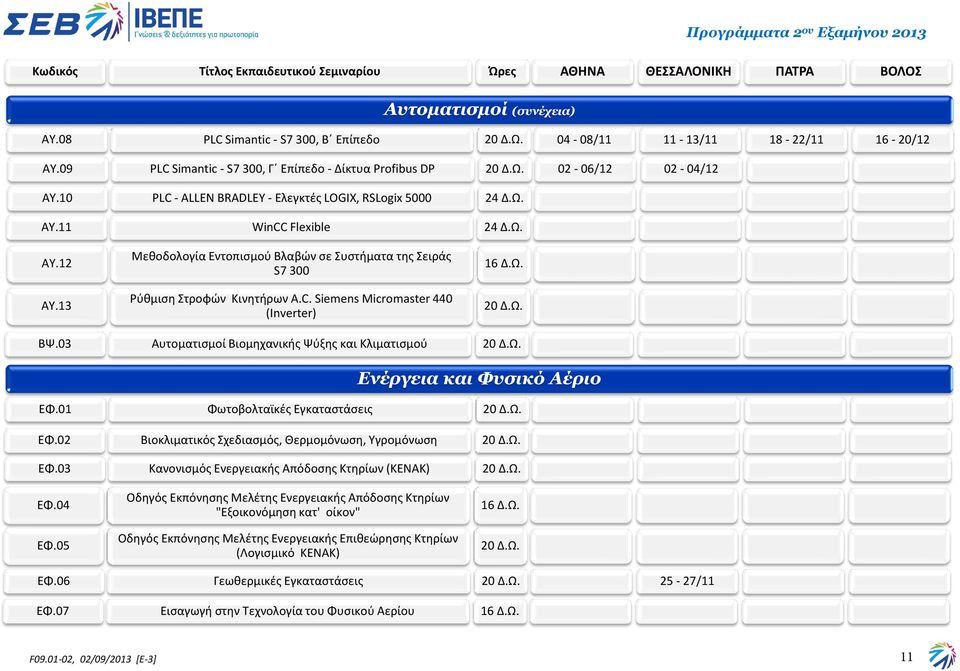This screenshot has width=960, height=671.
Task: Select code cell ΑΥ.10
Action: point(57,198)
